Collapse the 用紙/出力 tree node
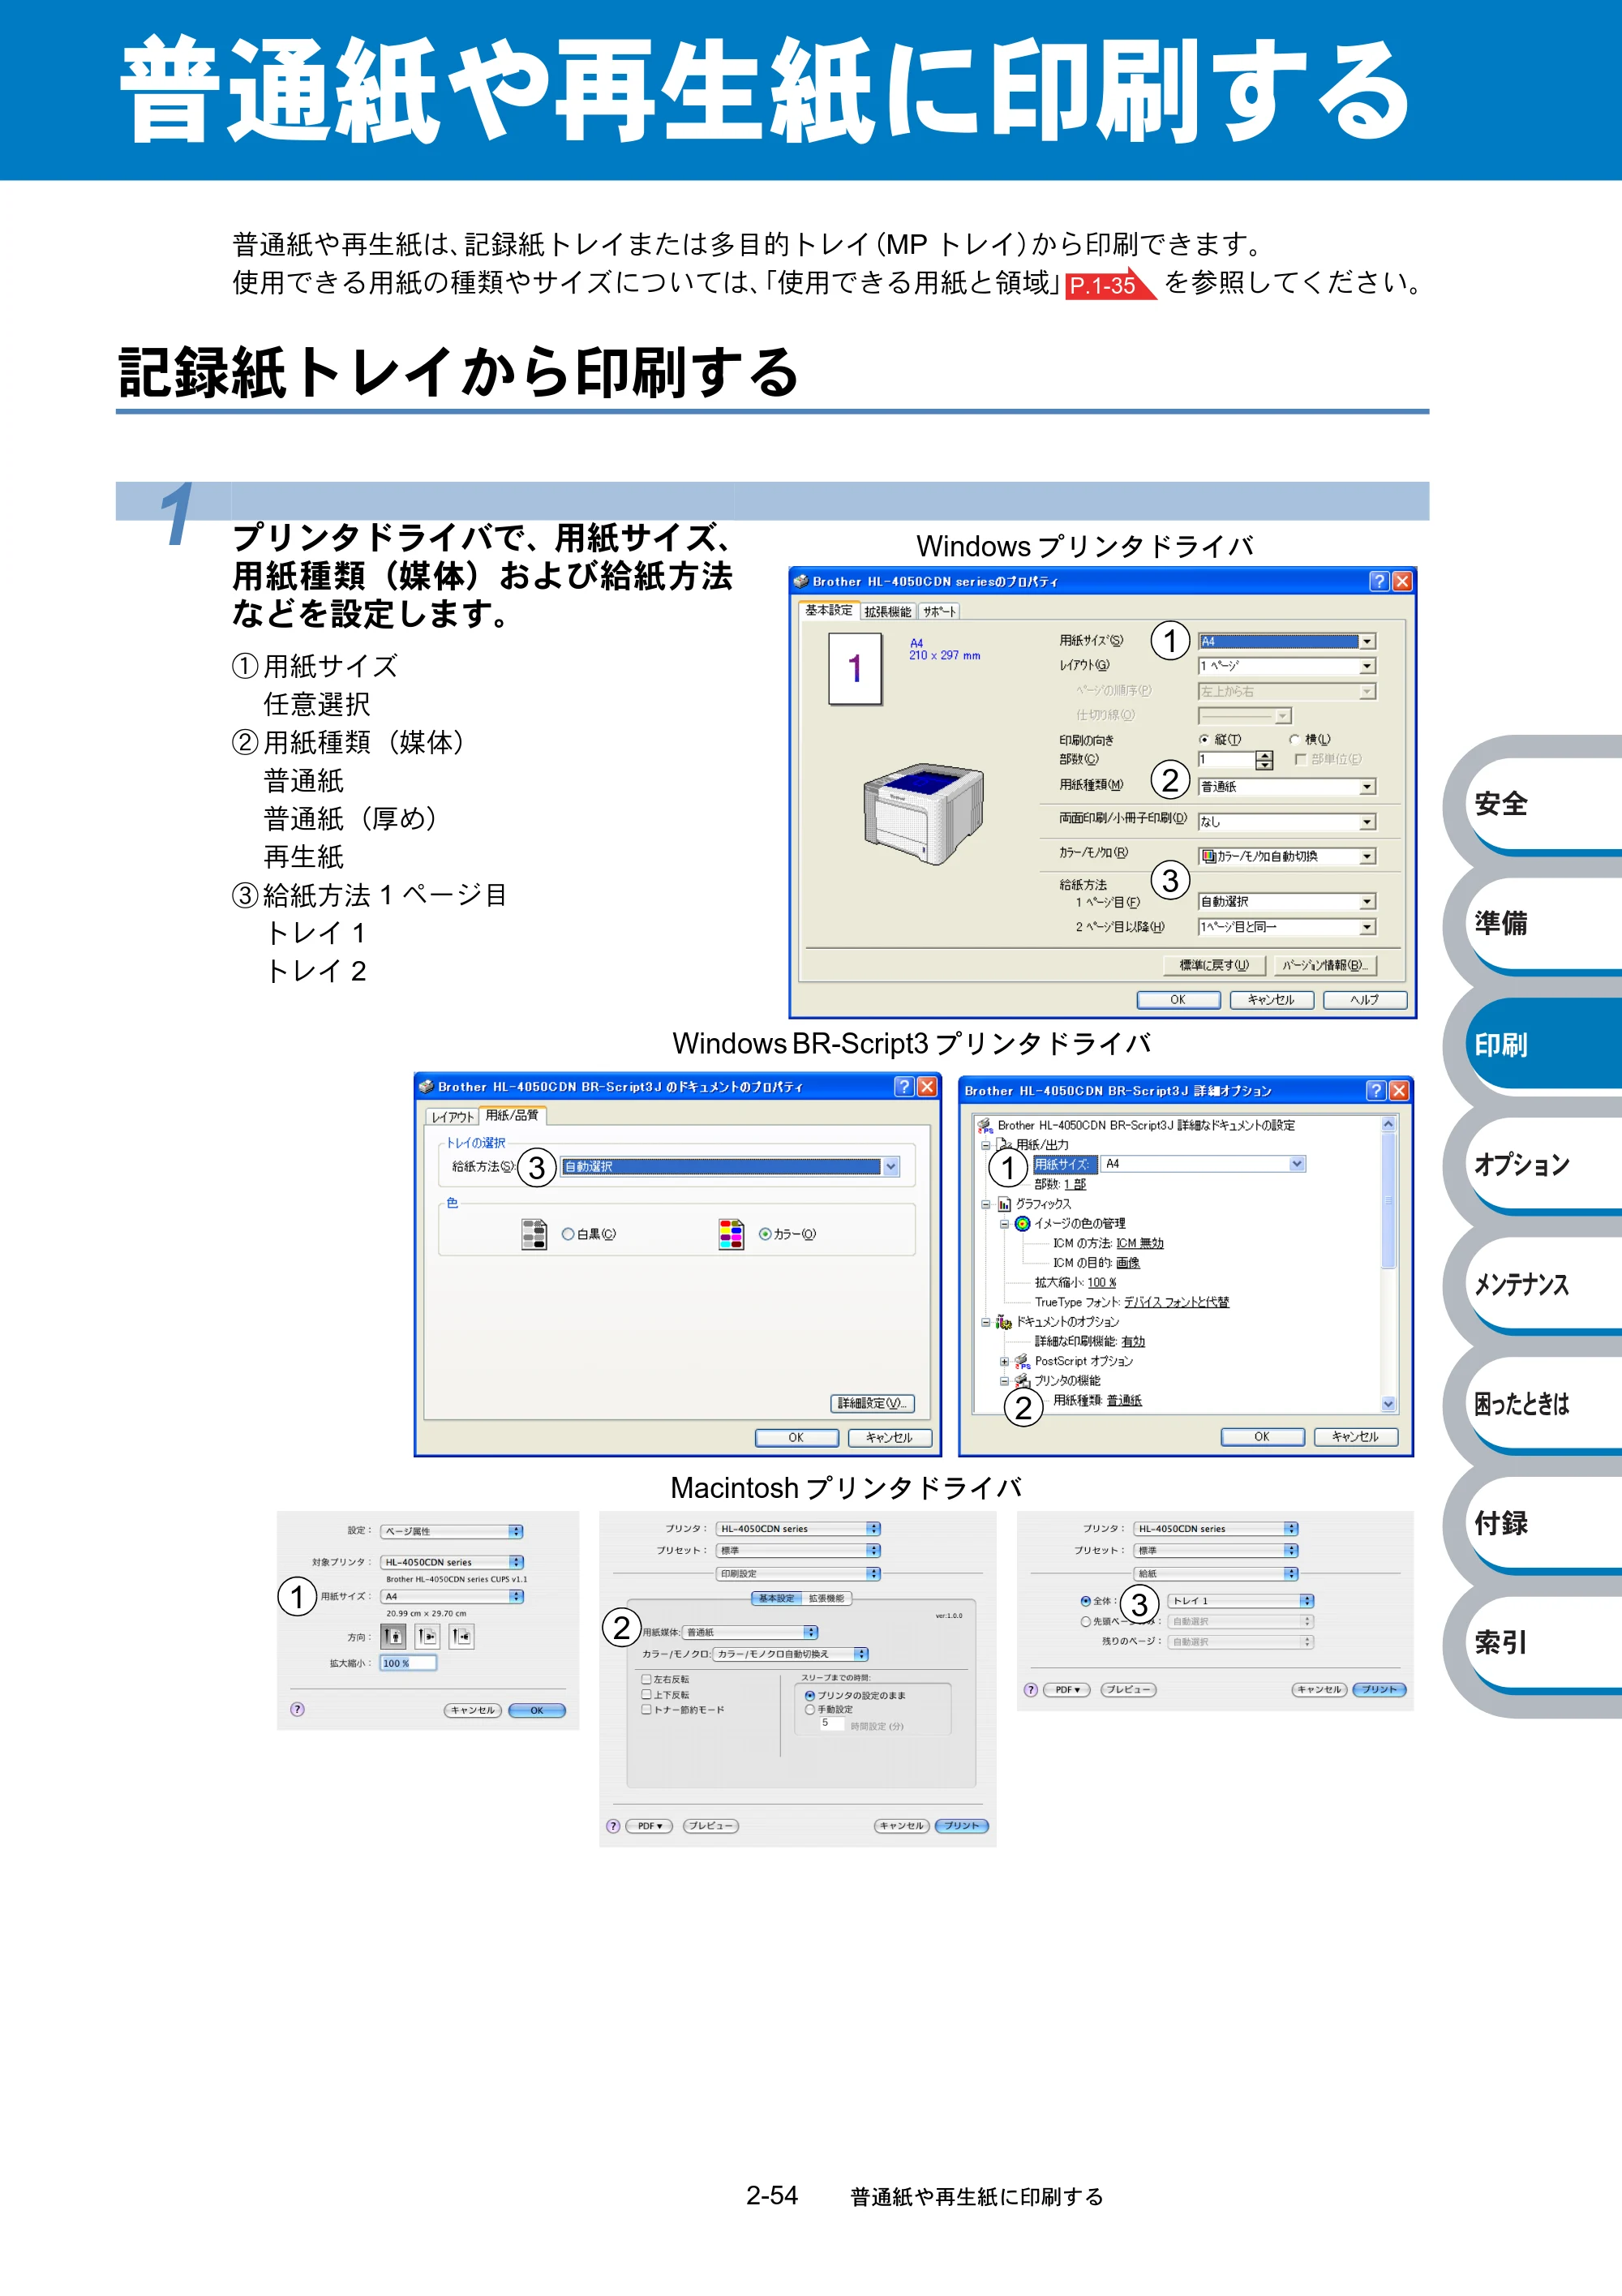 986,1145
